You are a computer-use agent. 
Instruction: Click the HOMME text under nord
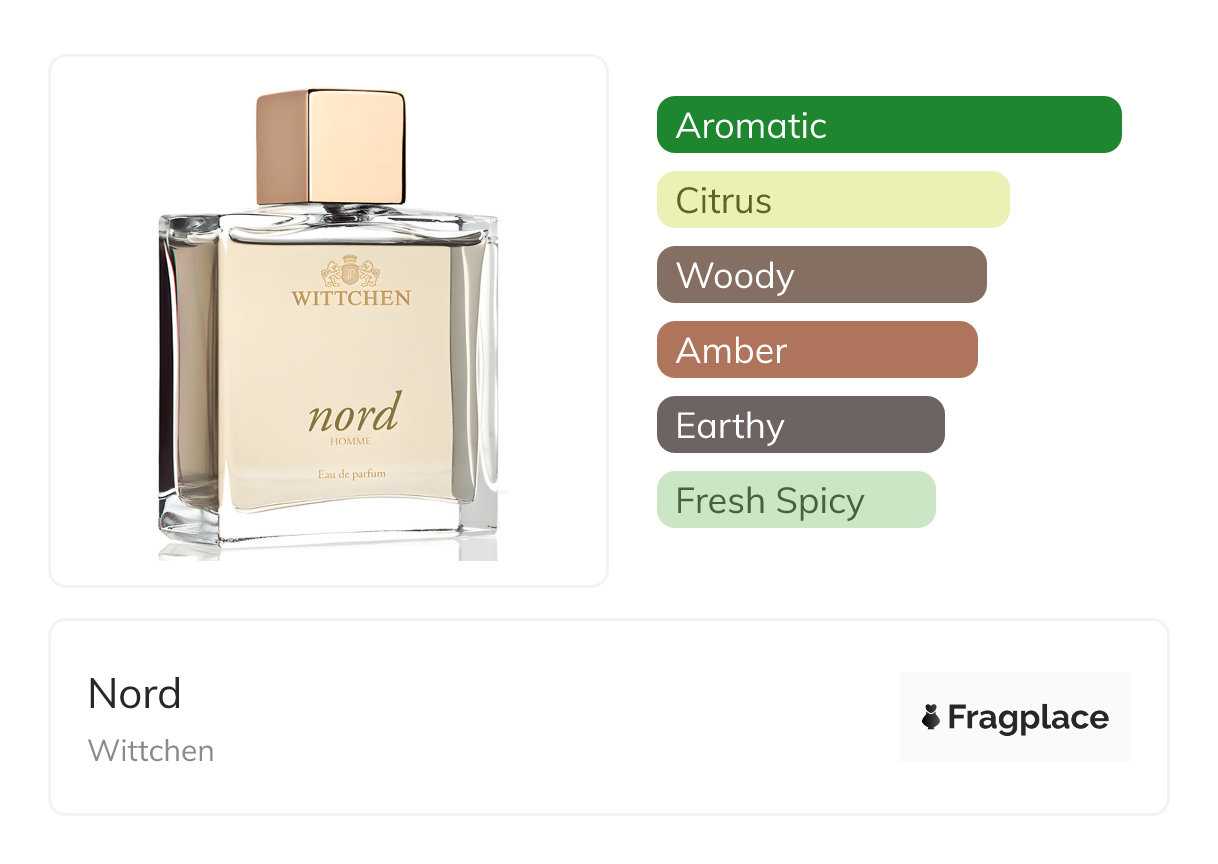351,442
